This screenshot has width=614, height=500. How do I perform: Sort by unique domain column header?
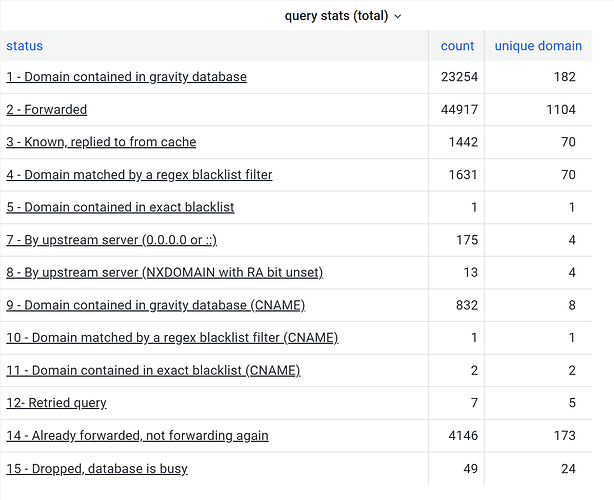[538, 46]
